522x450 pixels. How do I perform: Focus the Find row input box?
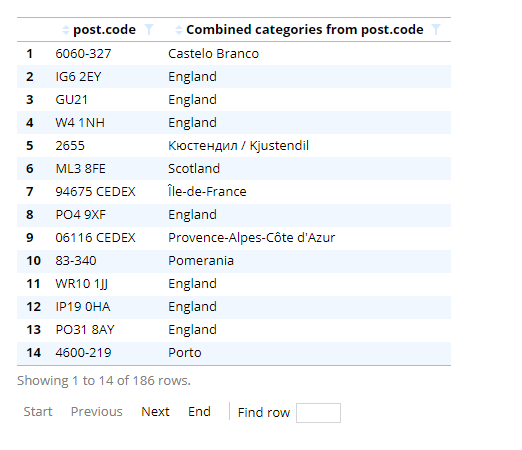(318, 413)
